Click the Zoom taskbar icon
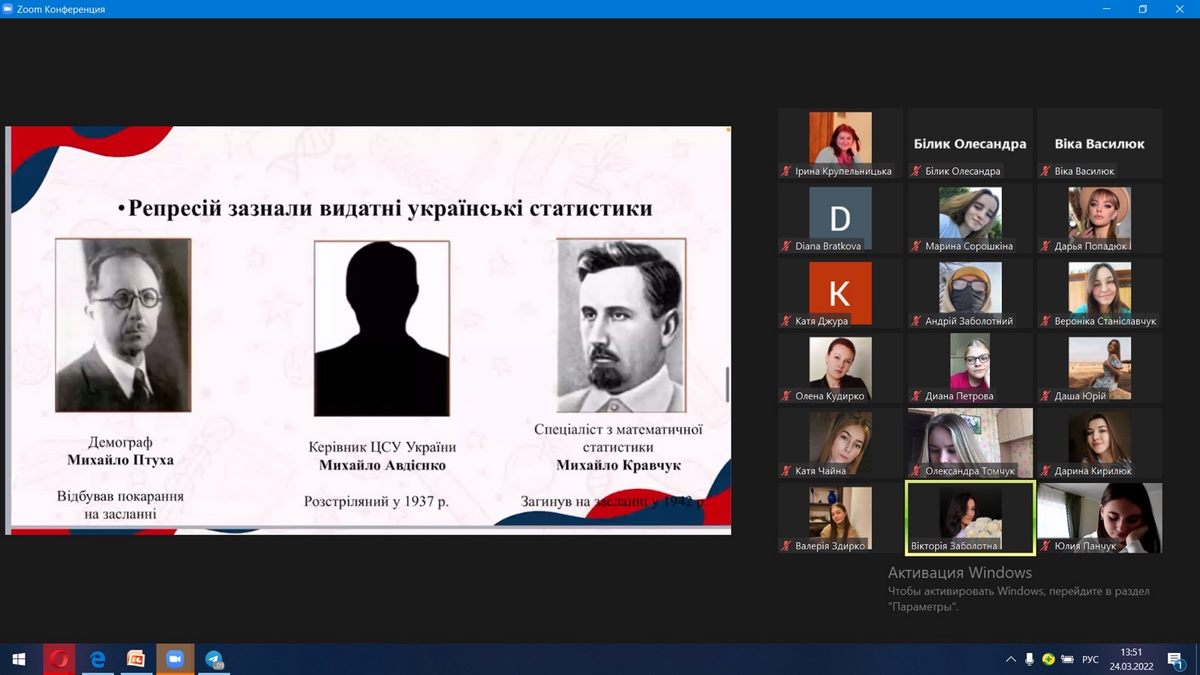This screenshot has width=1200, height=675. [175, 659]
